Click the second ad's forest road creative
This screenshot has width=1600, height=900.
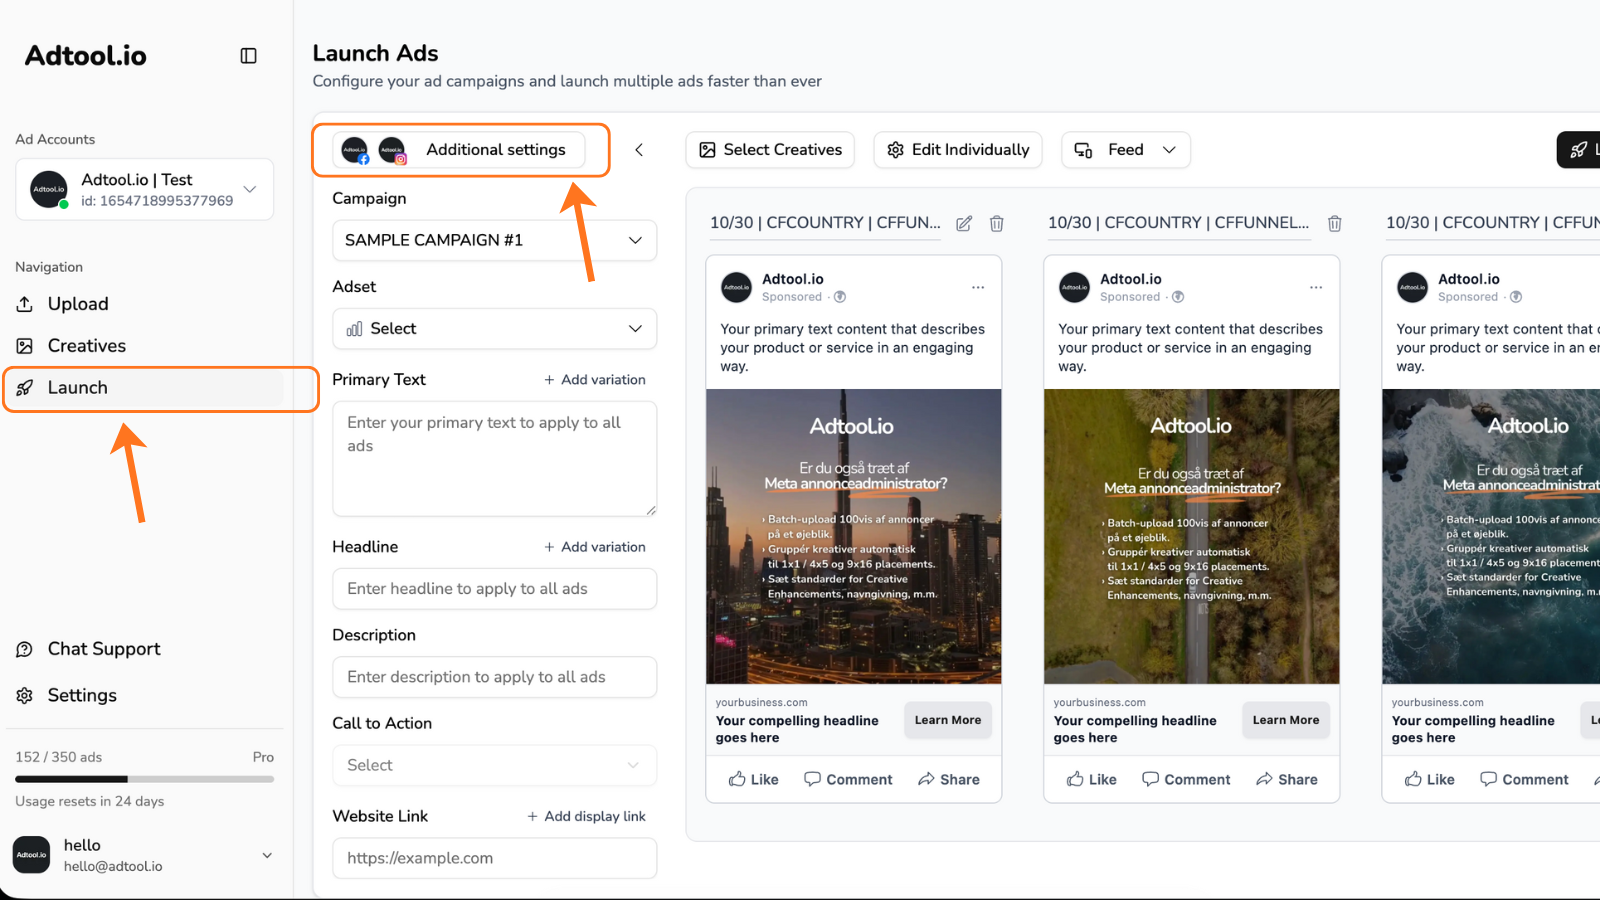tap(1192, 537)
